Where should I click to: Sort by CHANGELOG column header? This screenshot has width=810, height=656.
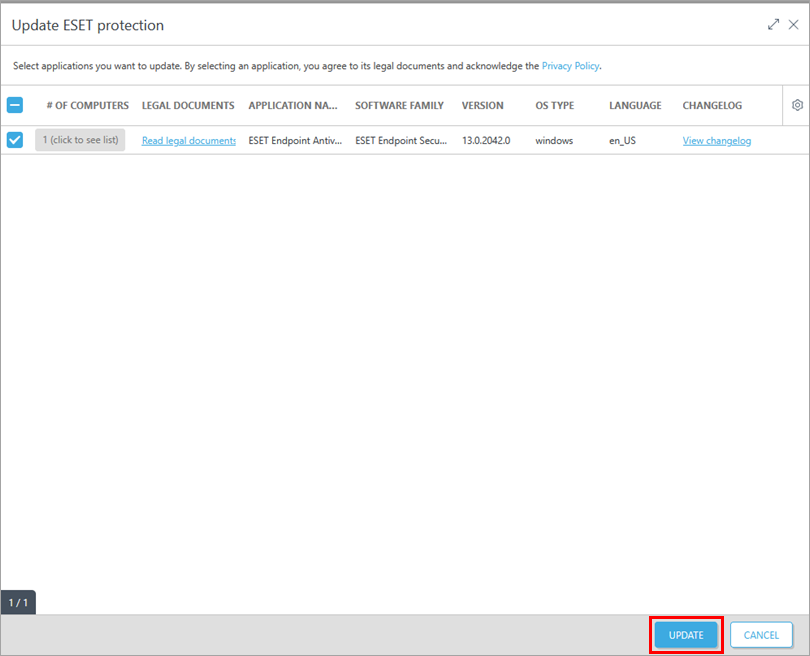pyautogui.click(x=712, y=105)
